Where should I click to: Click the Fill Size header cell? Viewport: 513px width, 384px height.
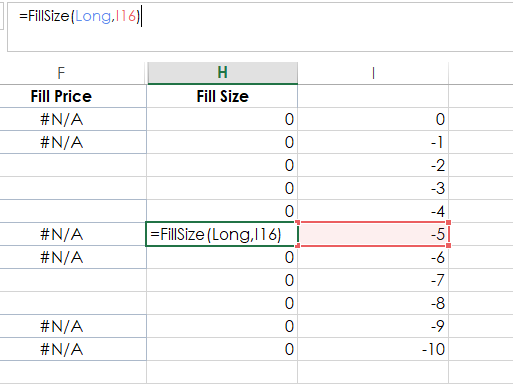point(222,96)
